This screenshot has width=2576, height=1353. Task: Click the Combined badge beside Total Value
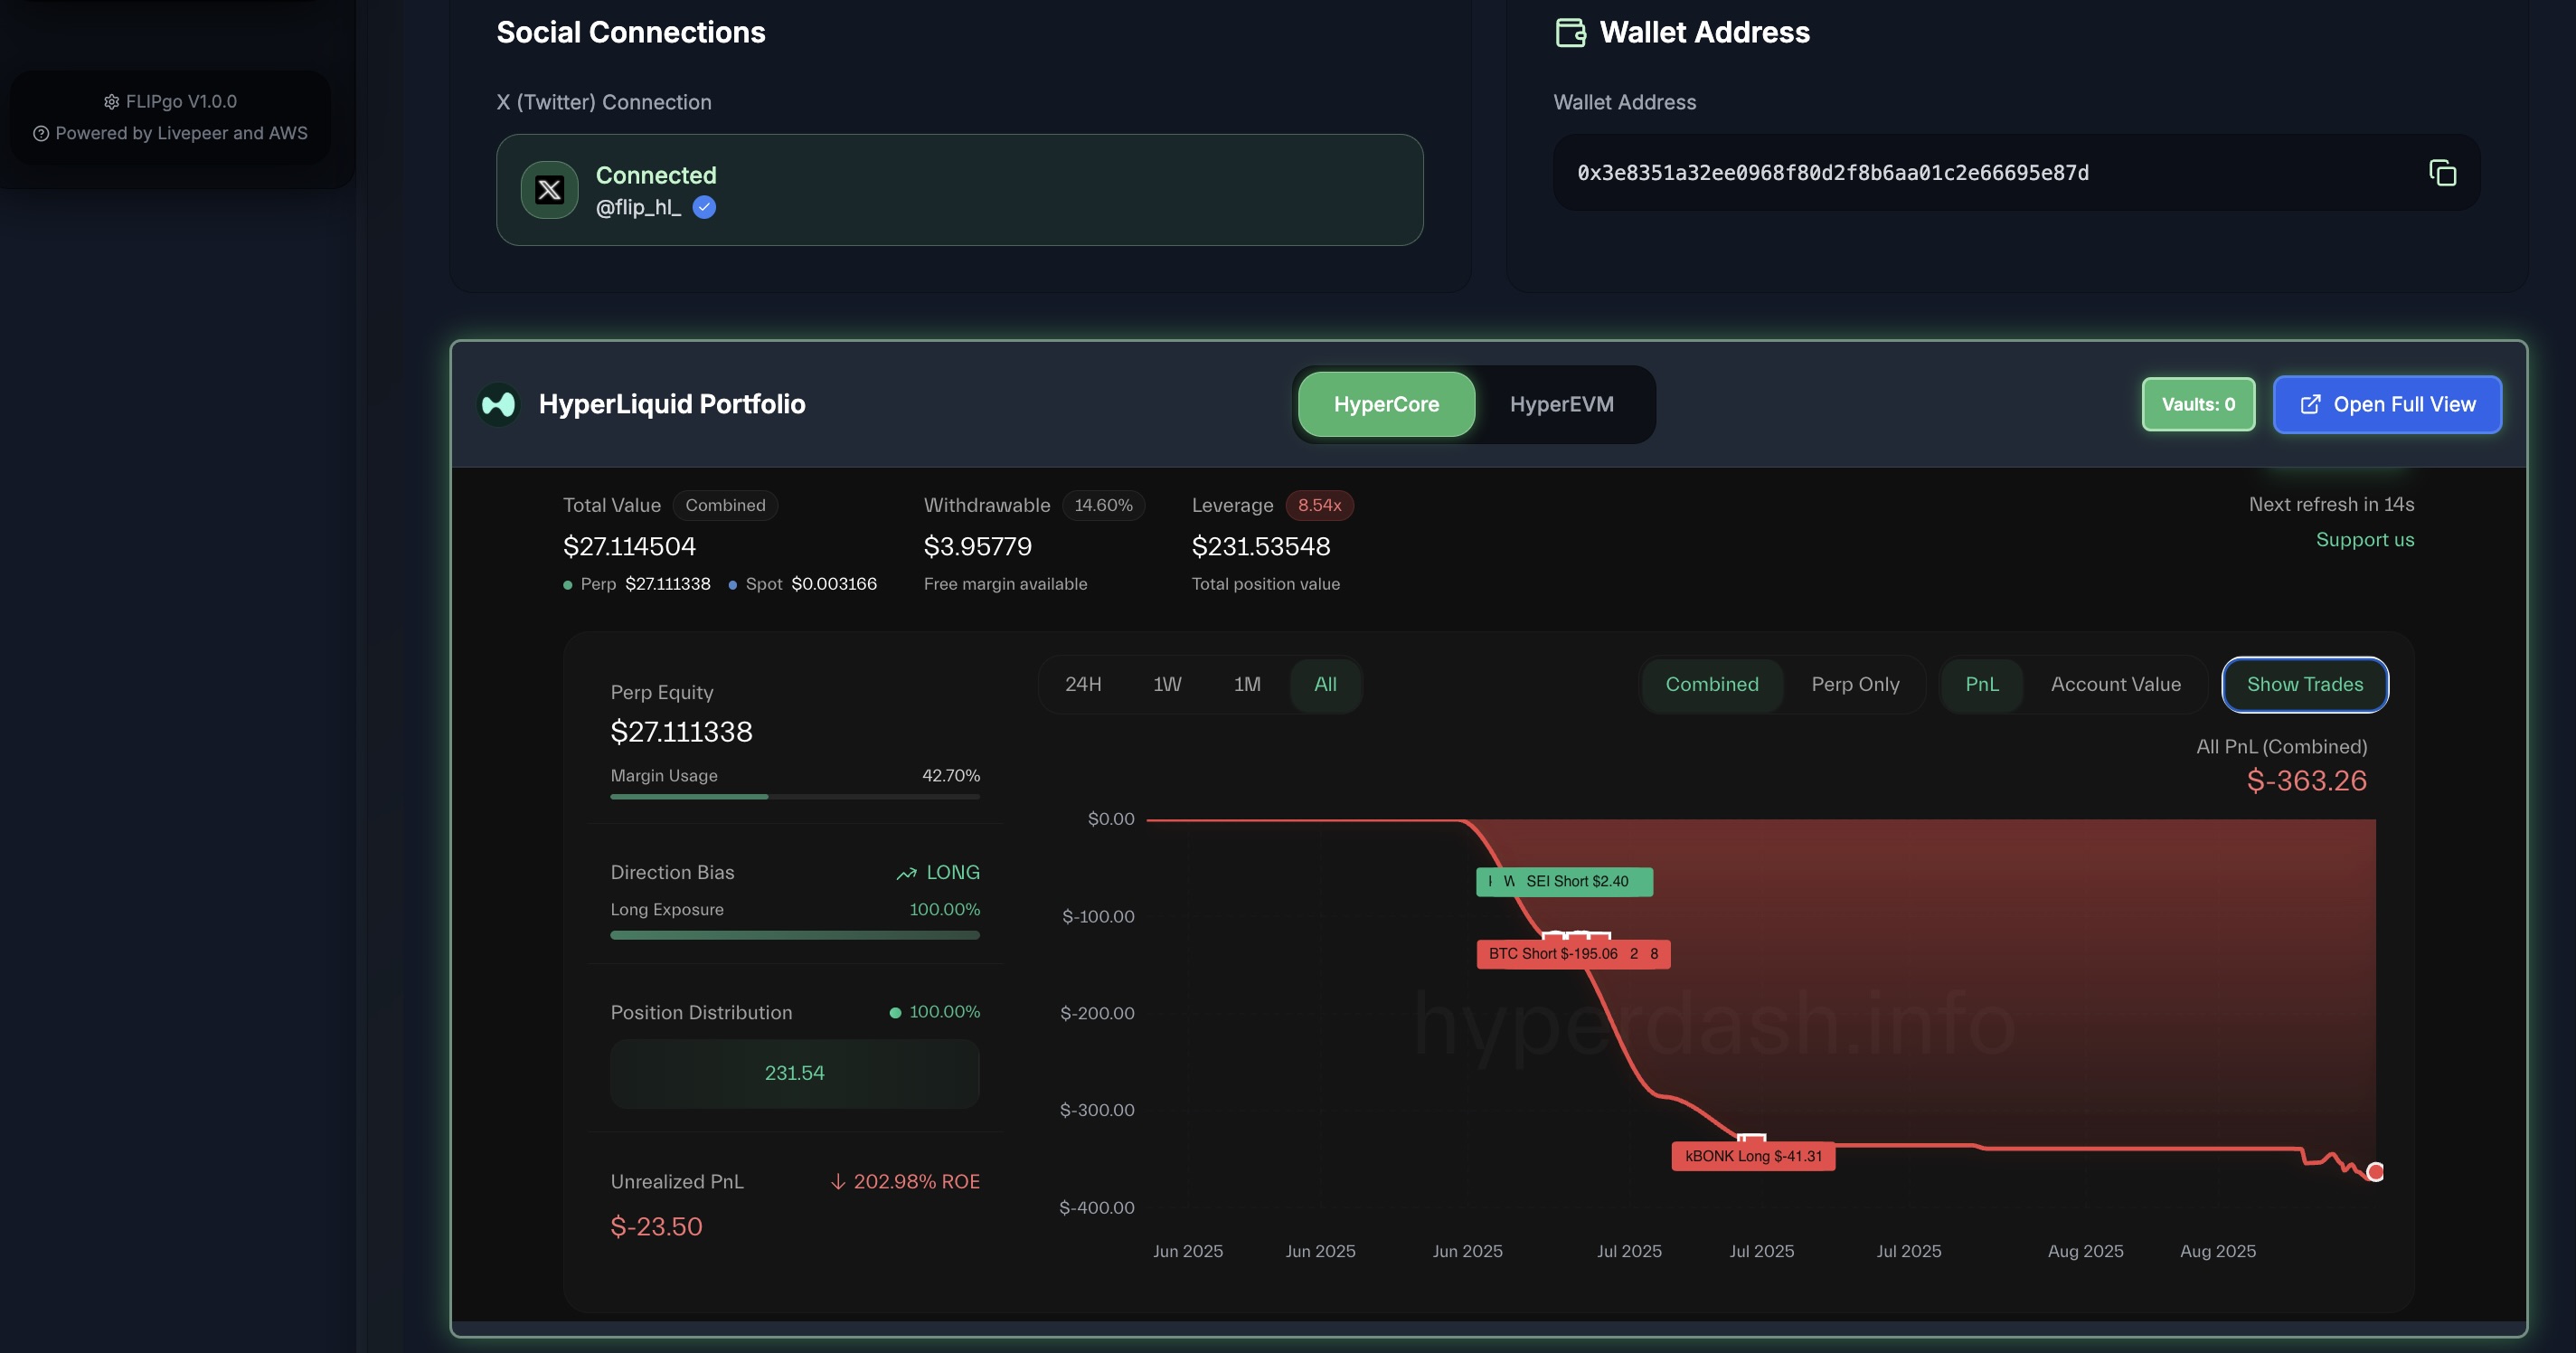pyautogui.click(x=725, y=505)
